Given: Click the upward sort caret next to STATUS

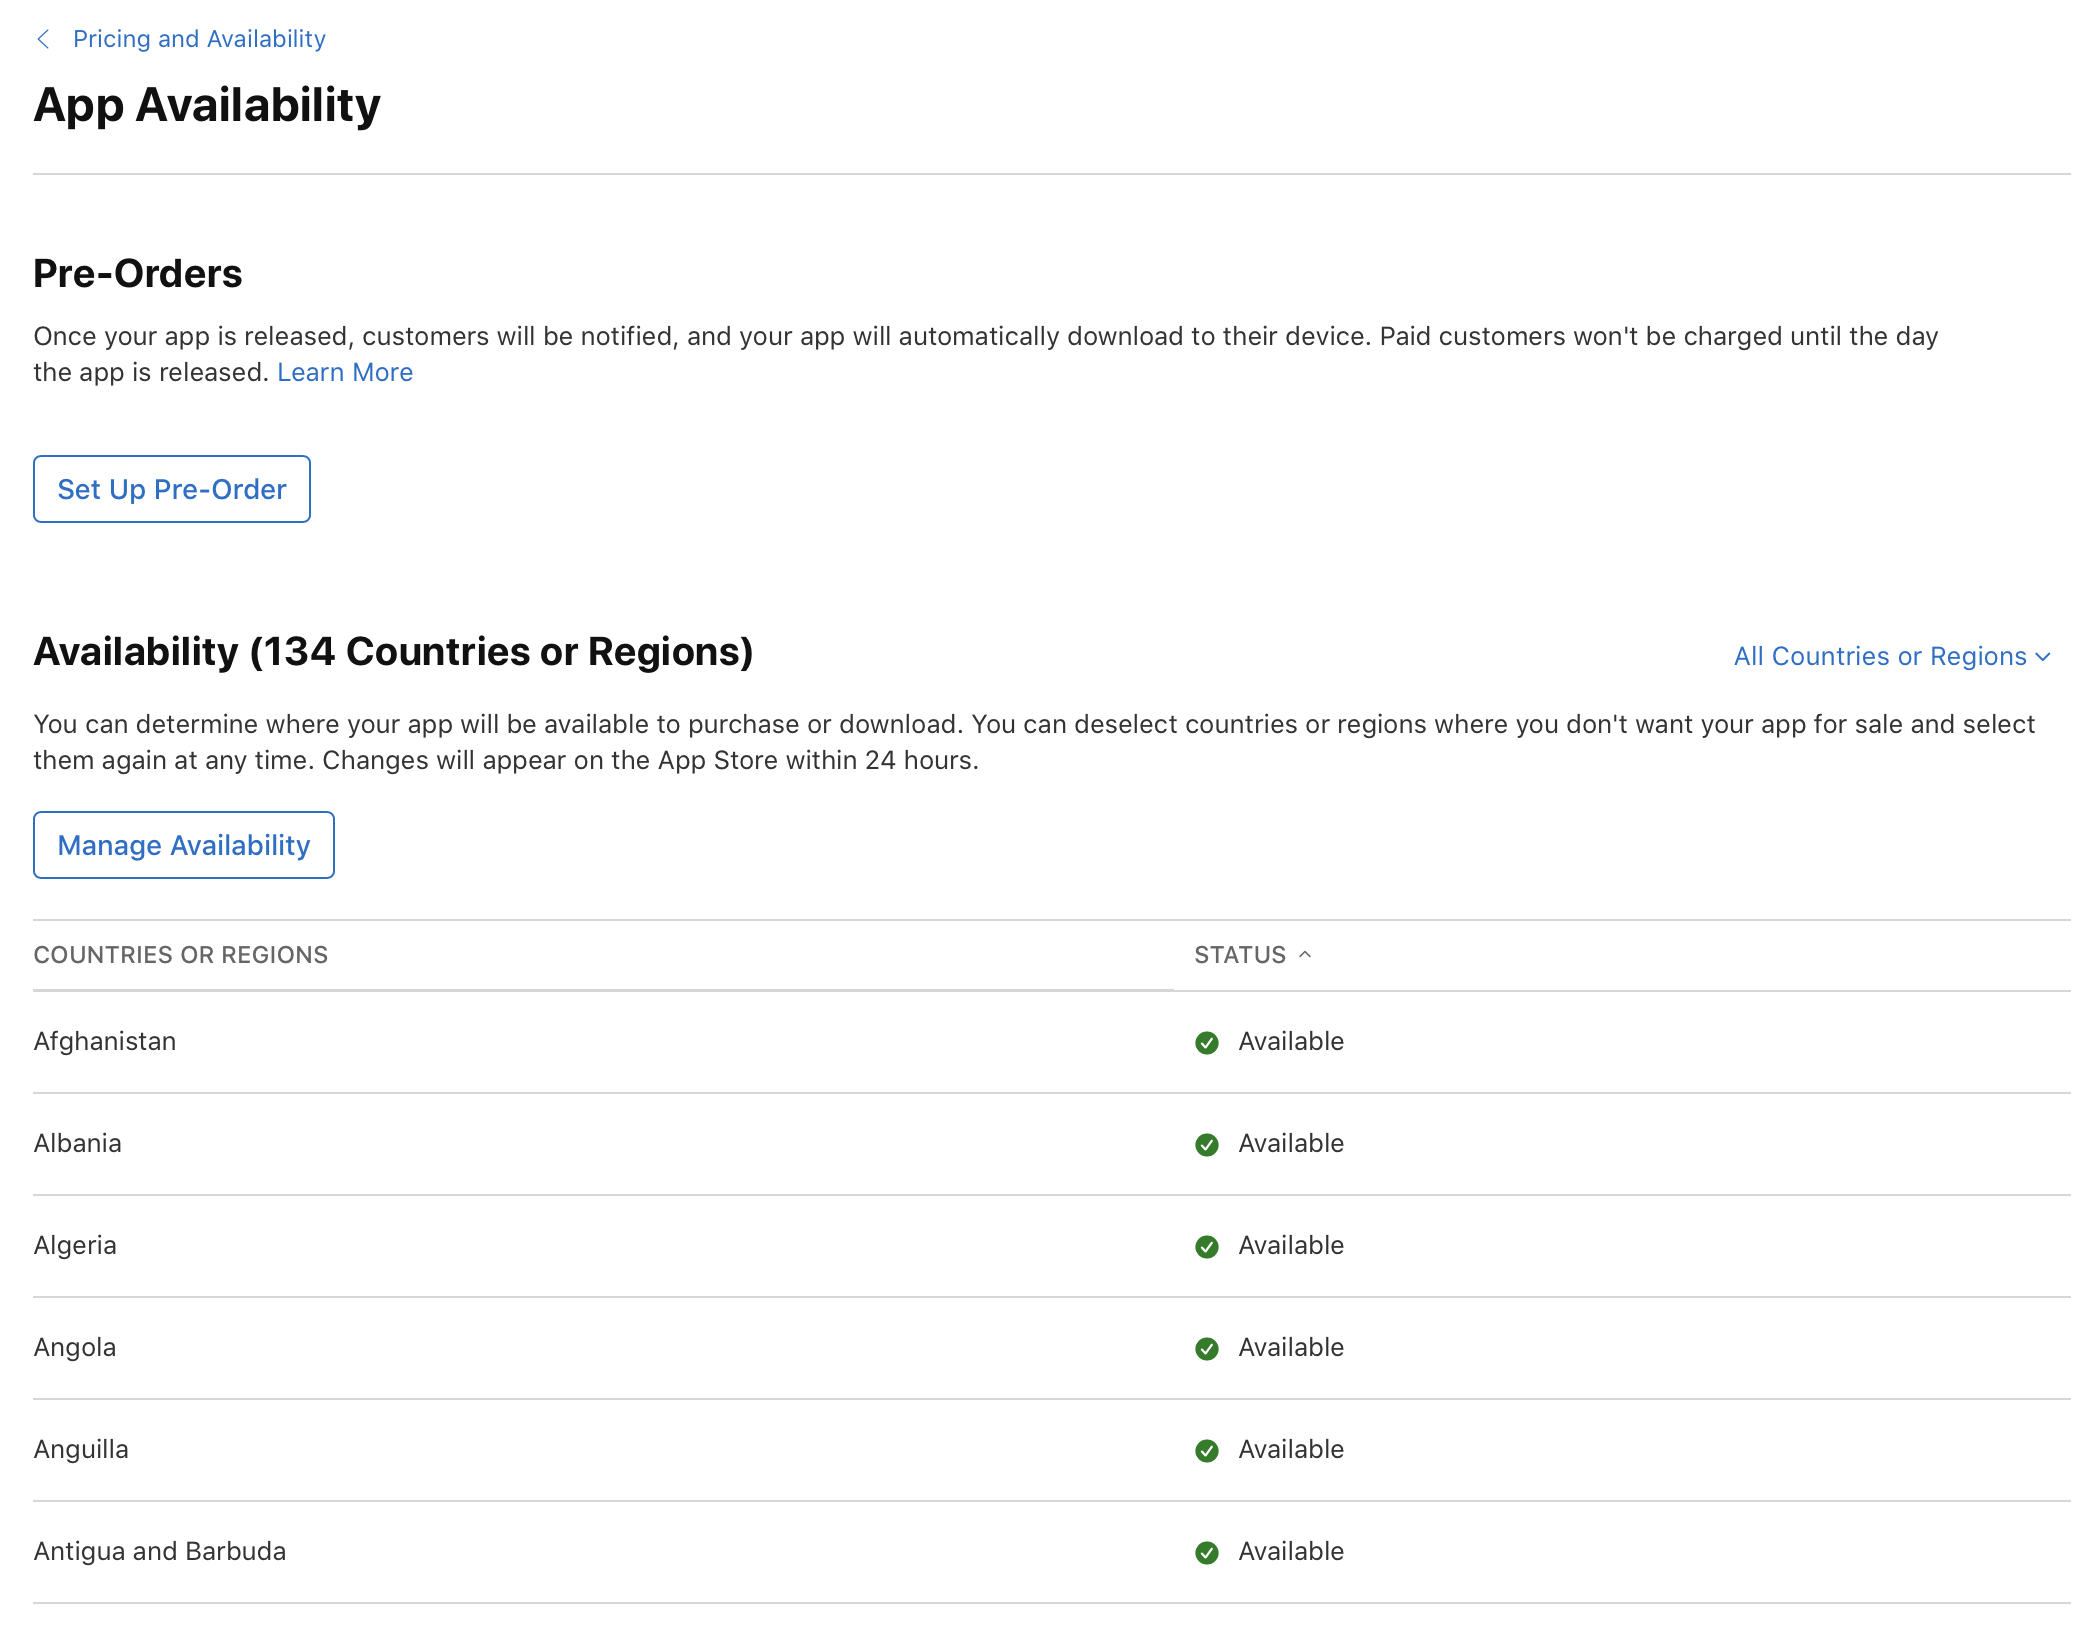Looking at the screenshot, I should coord(1306,956).
